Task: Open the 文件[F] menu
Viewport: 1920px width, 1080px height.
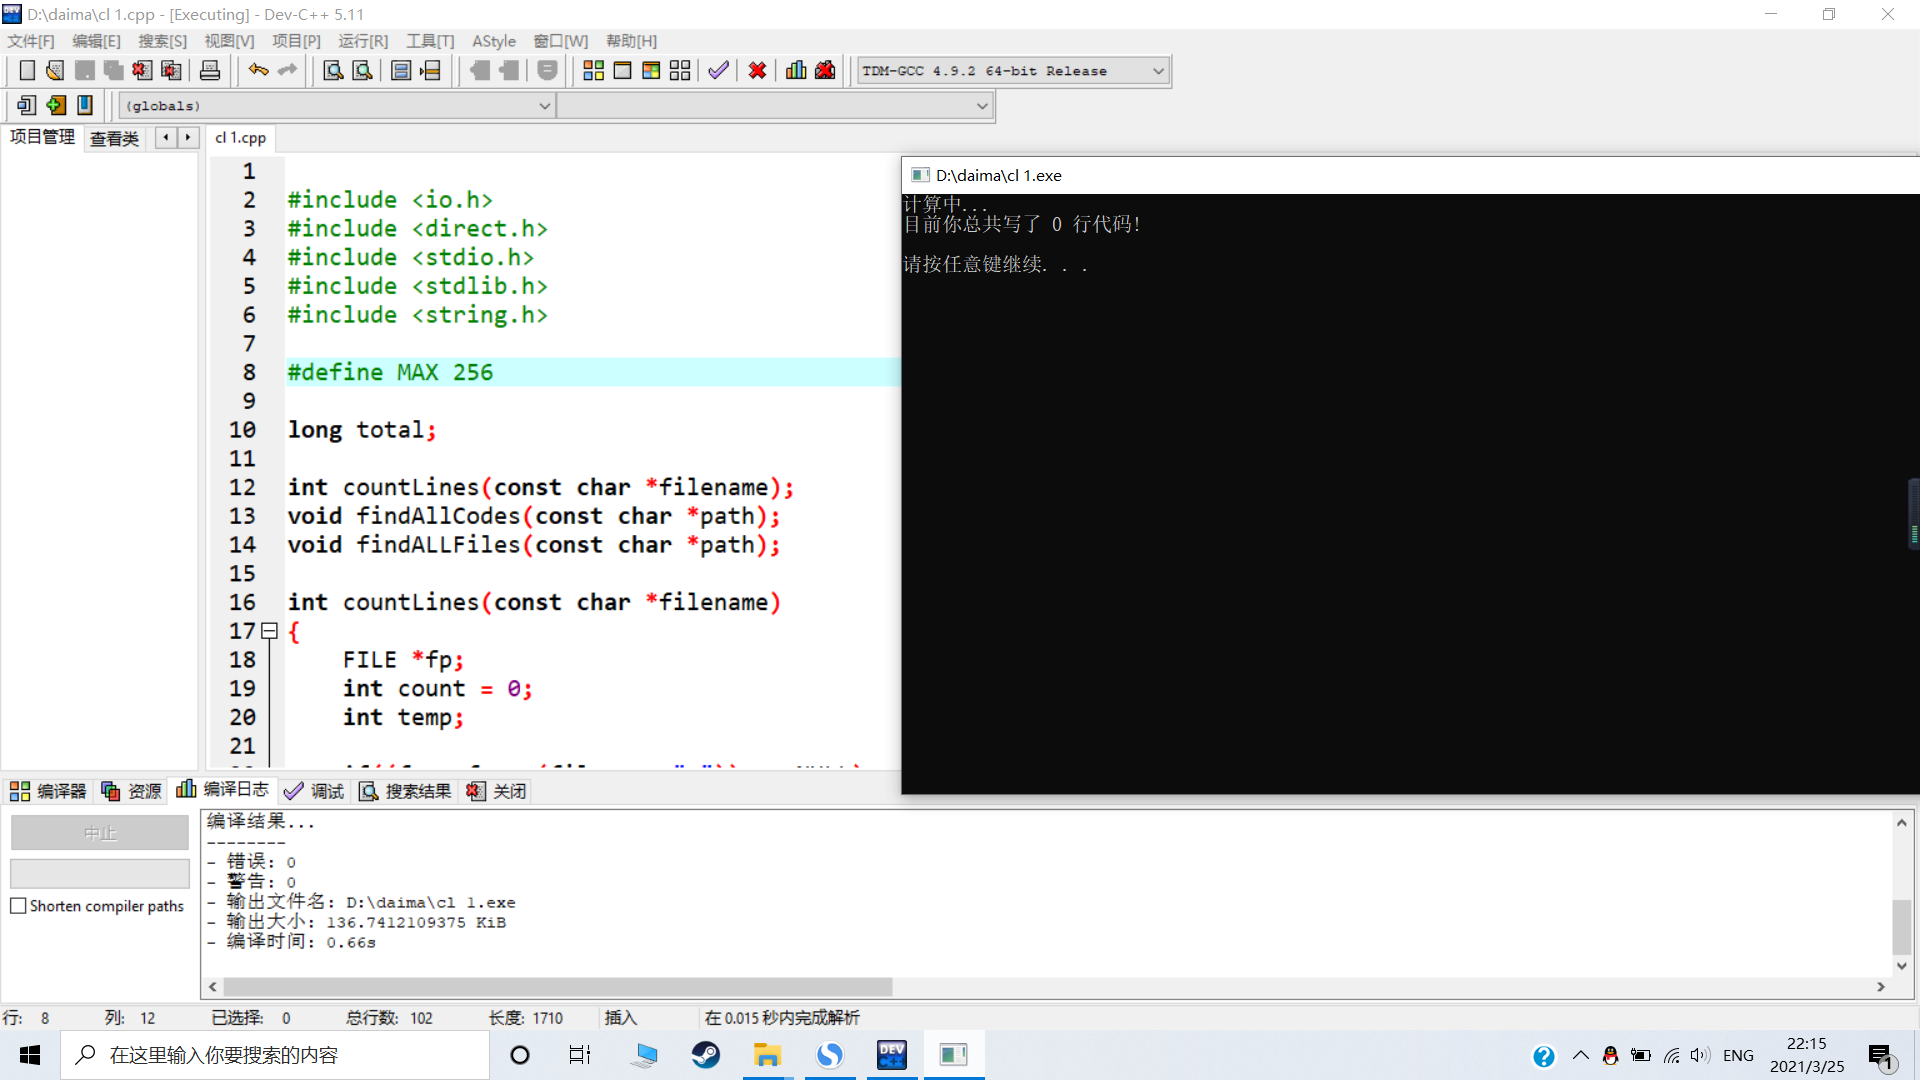Action: 31,41
